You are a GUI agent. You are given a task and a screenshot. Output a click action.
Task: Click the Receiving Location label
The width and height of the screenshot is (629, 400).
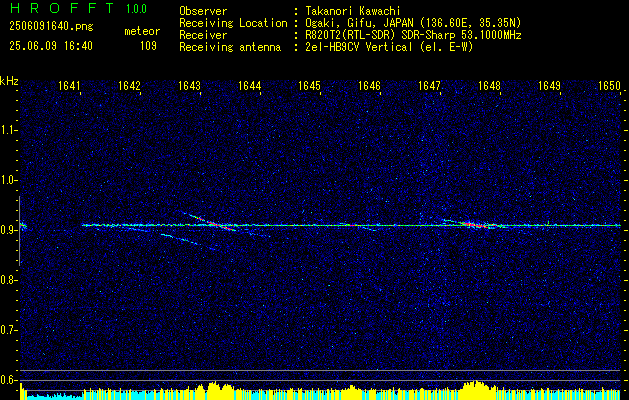[233, 23]
